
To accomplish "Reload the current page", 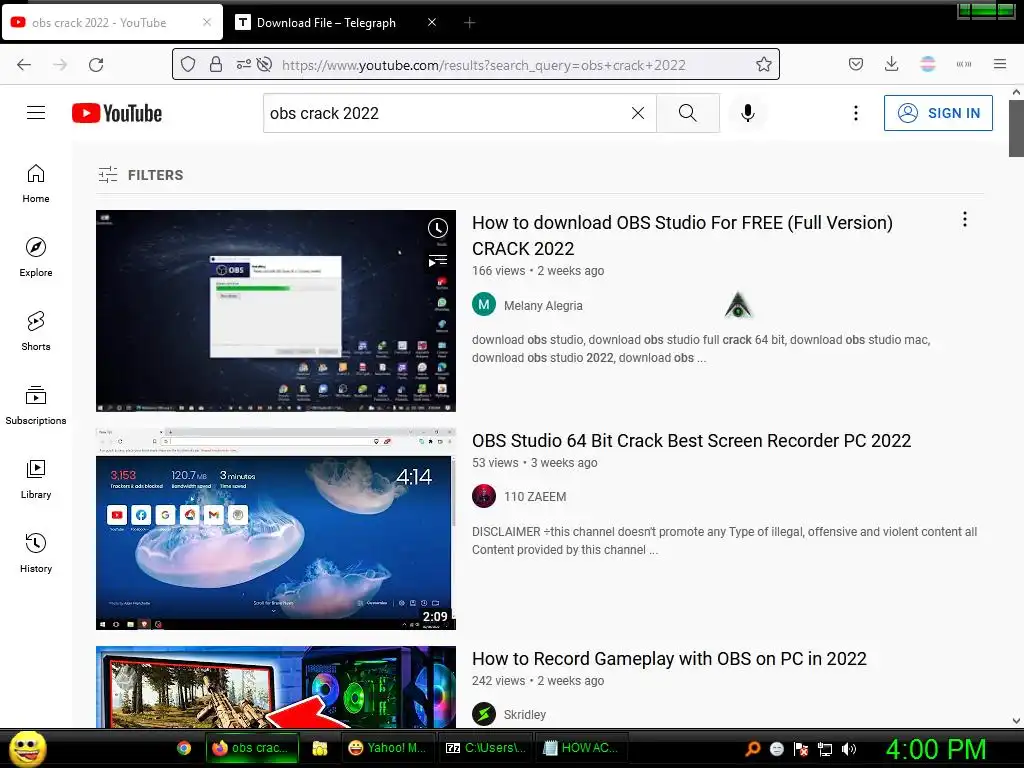I will point(96,65).
